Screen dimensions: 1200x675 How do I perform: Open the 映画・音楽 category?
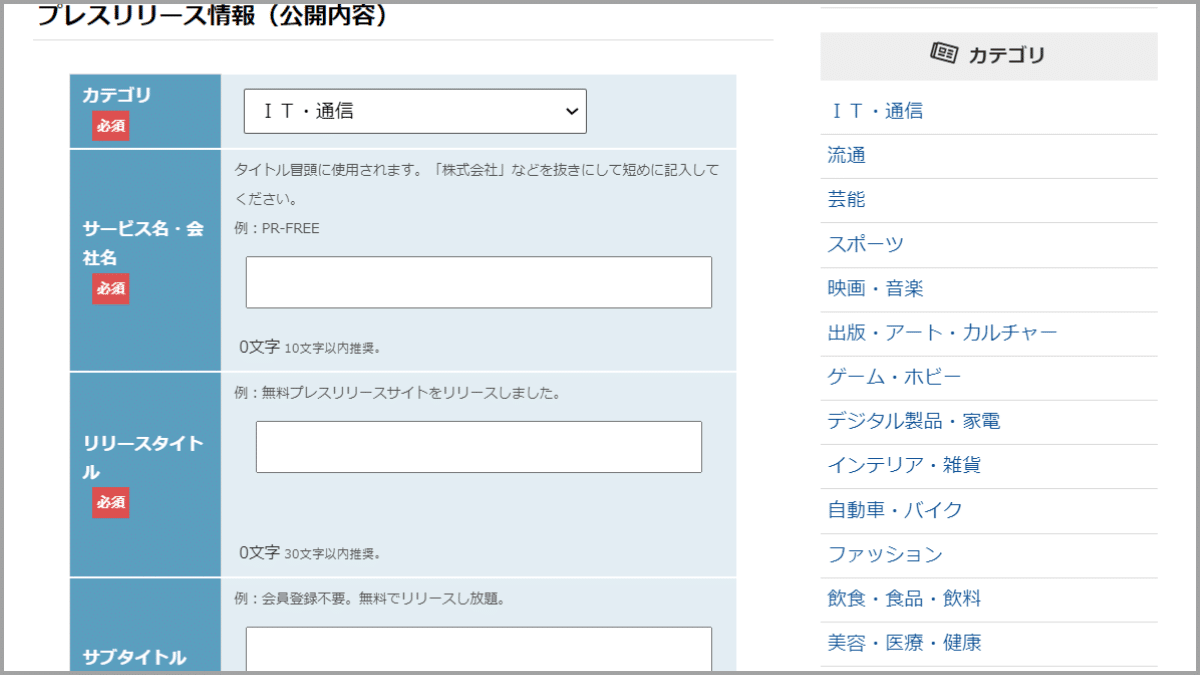click(876, 288)
